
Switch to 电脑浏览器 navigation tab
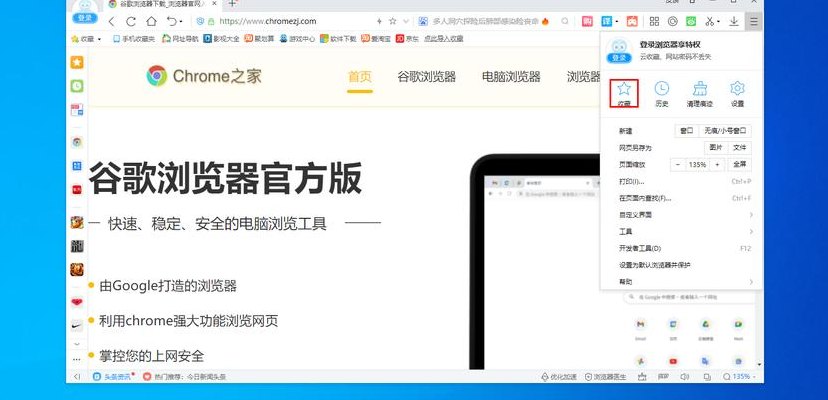(x=511, y=77)
